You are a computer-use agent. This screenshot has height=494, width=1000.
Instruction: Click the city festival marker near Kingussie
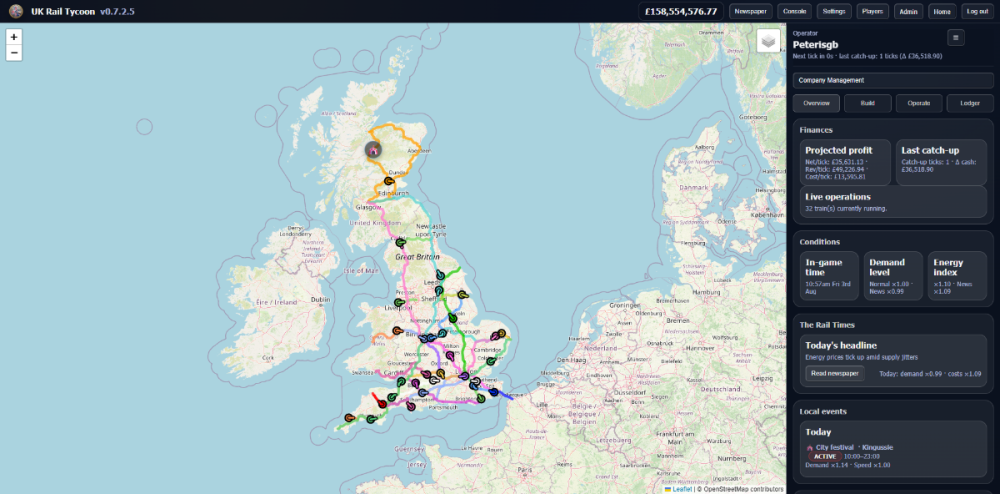point(372,150)
